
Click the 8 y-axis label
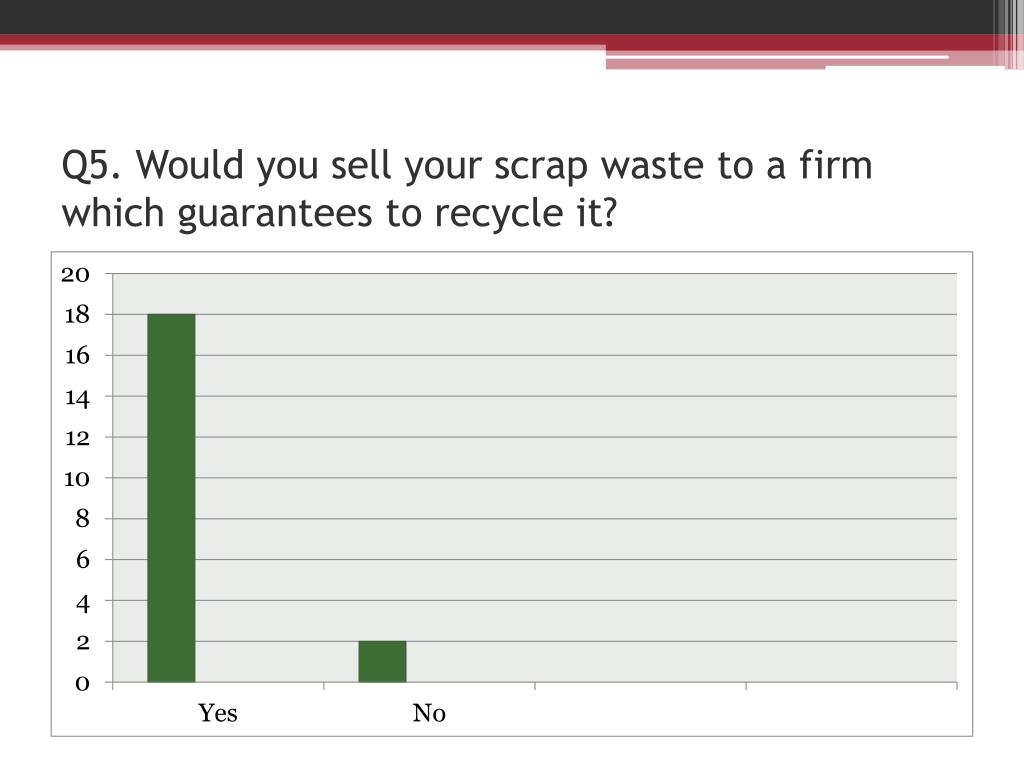tap(82, 519)
